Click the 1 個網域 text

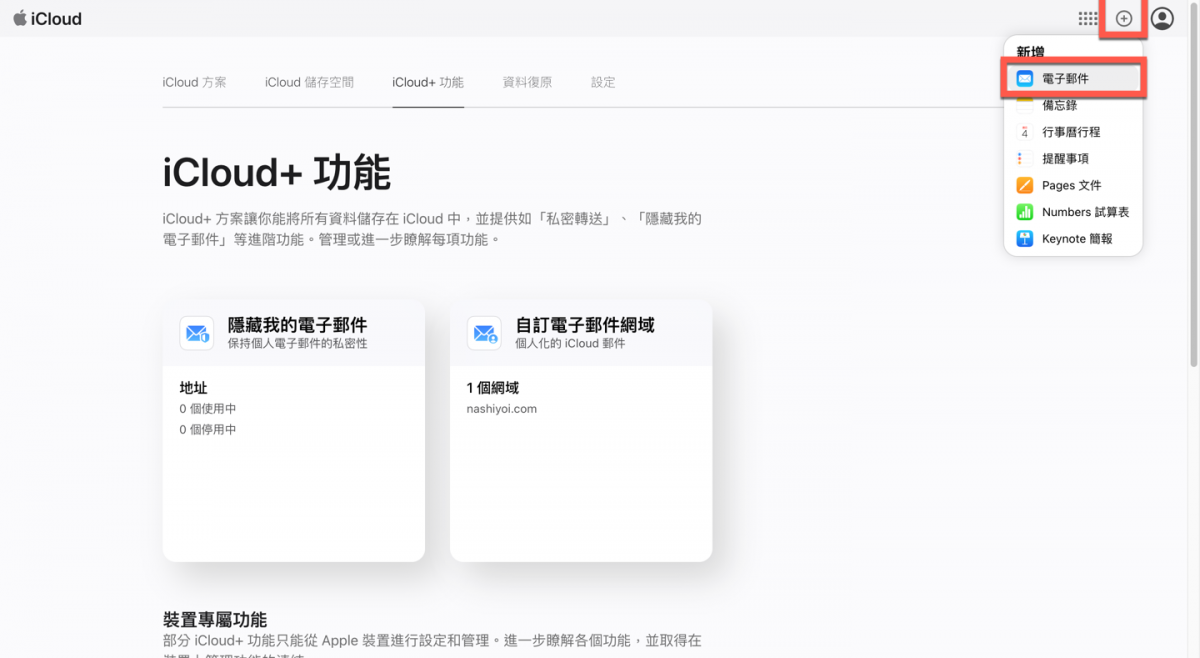[x=493, y=388]
